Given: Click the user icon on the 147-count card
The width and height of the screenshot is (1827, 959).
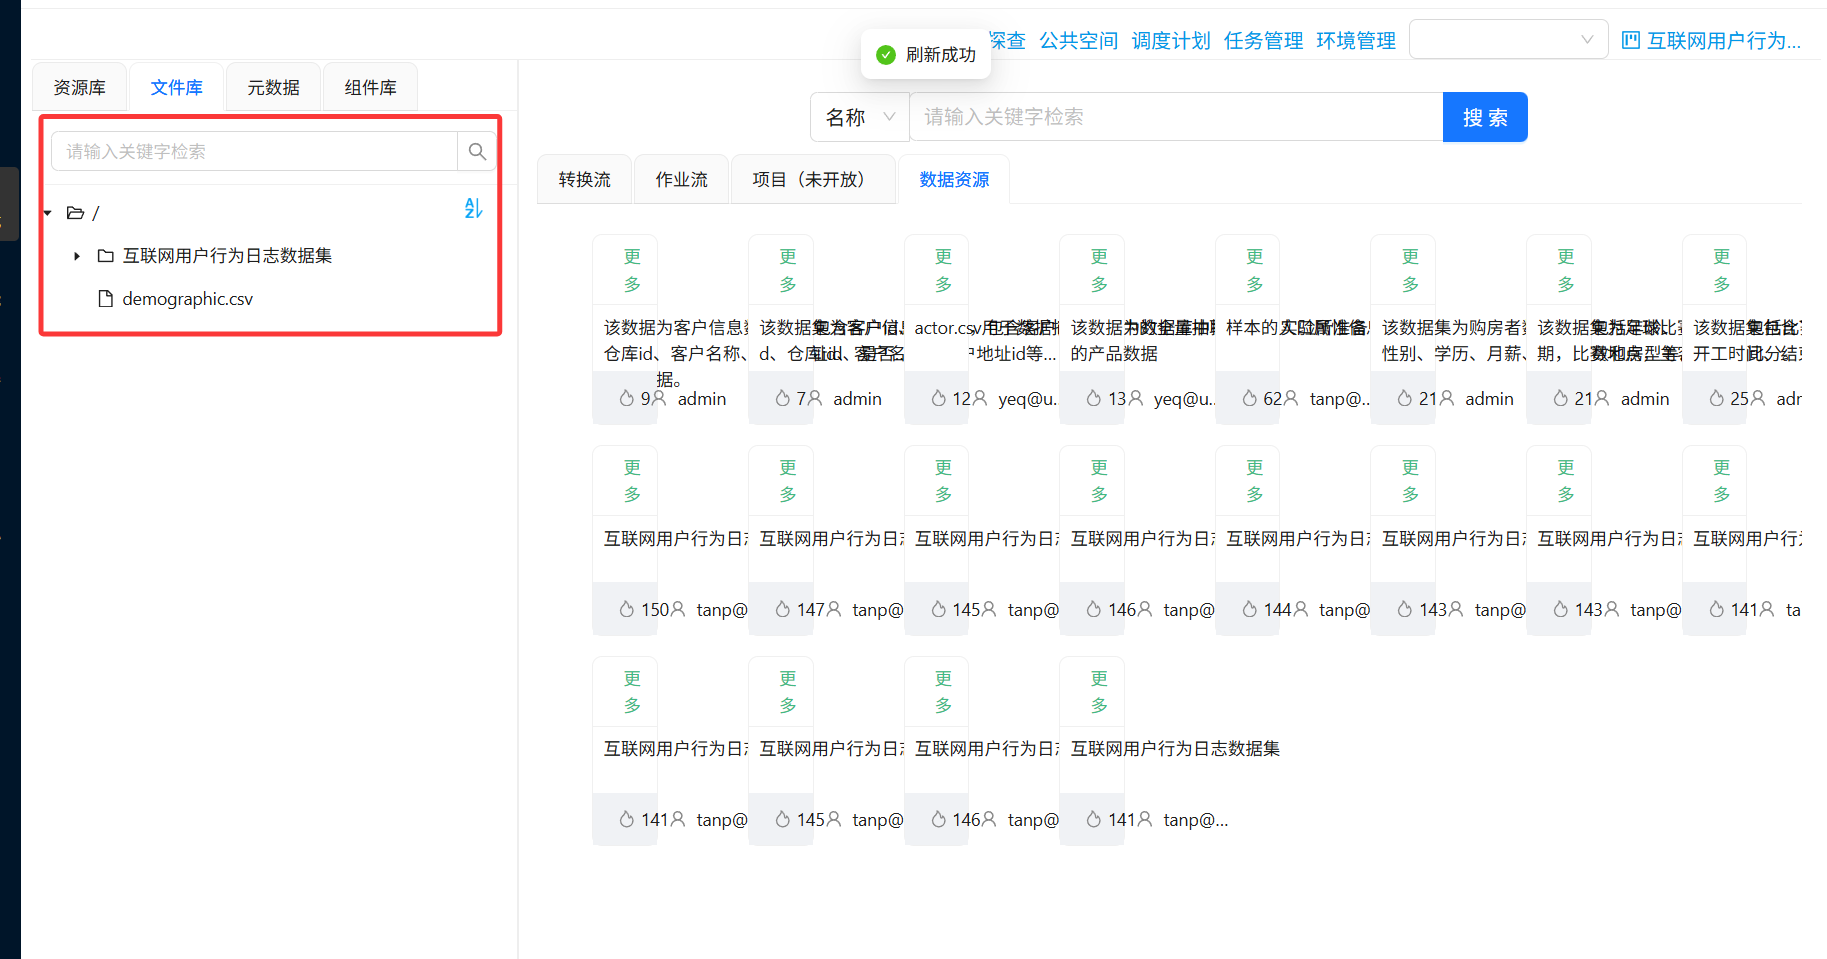Looking at the screenshot, I should pos(834,609).
